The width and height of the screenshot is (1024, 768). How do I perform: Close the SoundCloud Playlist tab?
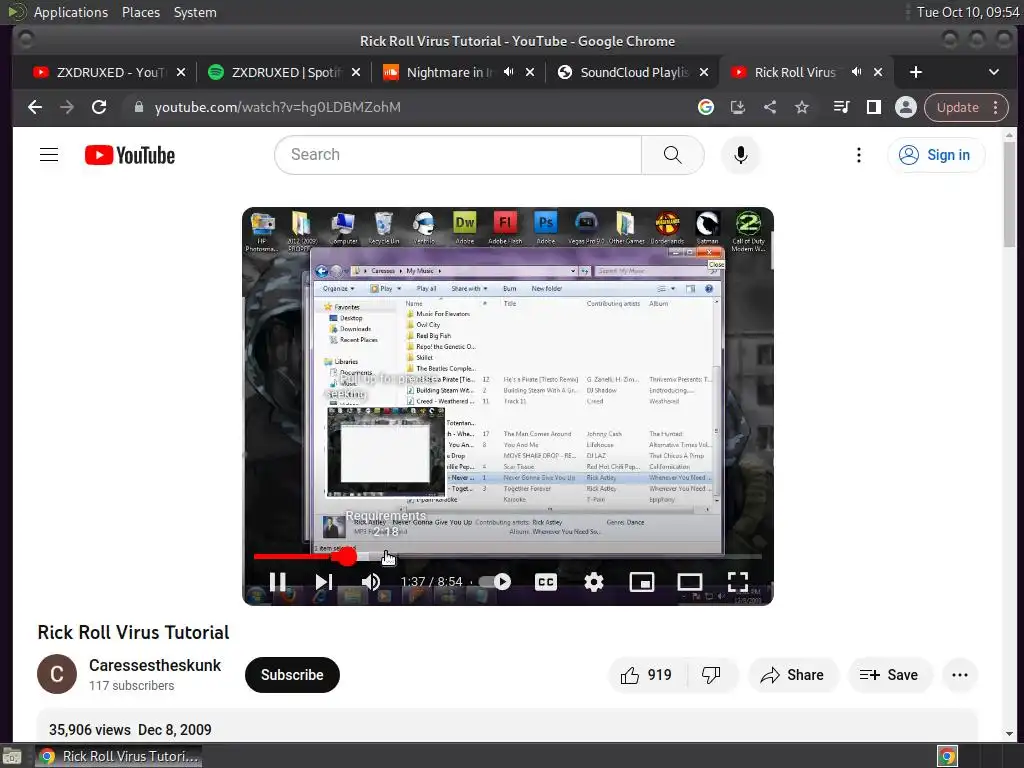pos(704,72)
